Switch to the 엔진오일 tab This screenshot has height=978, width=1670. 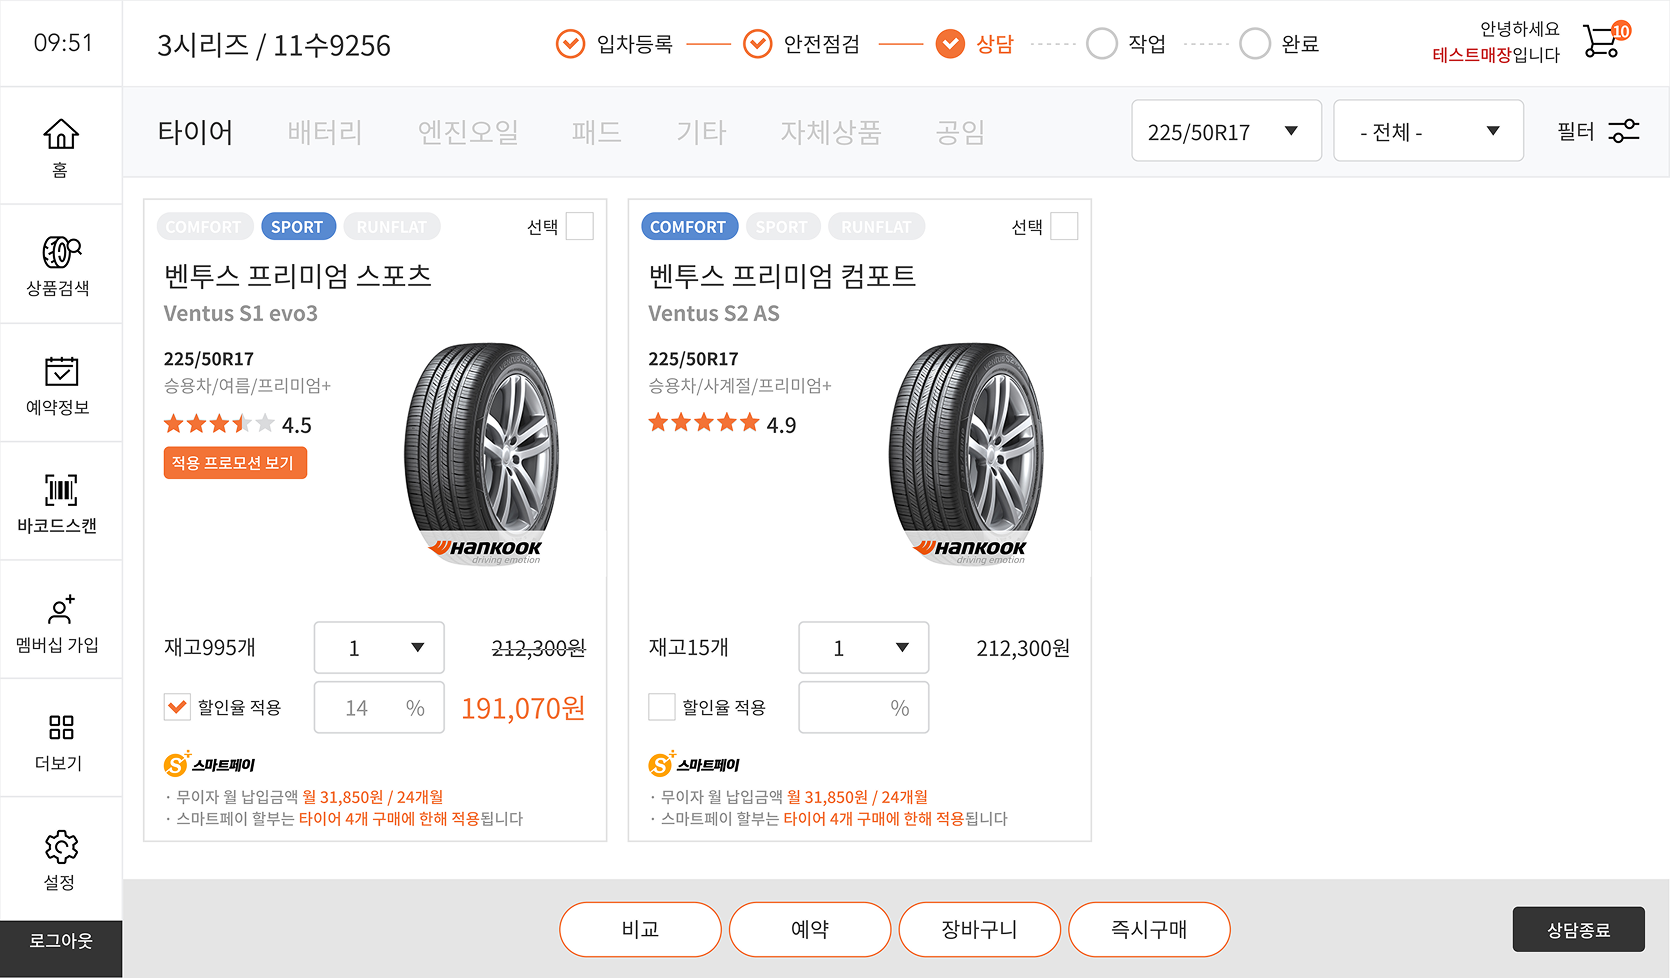pos(468,132)
